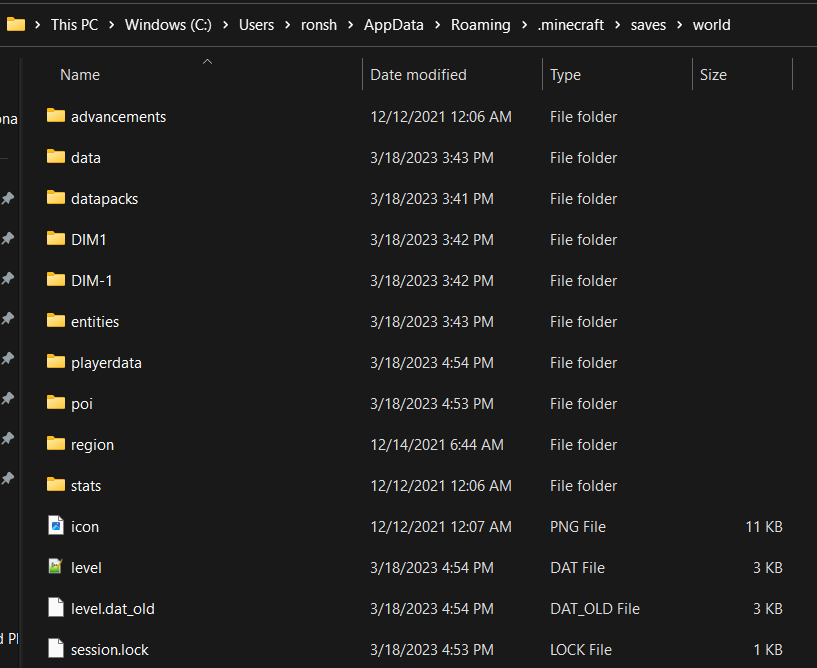
Task: Click the poi folder icon
Action: [x=56, y=402]
